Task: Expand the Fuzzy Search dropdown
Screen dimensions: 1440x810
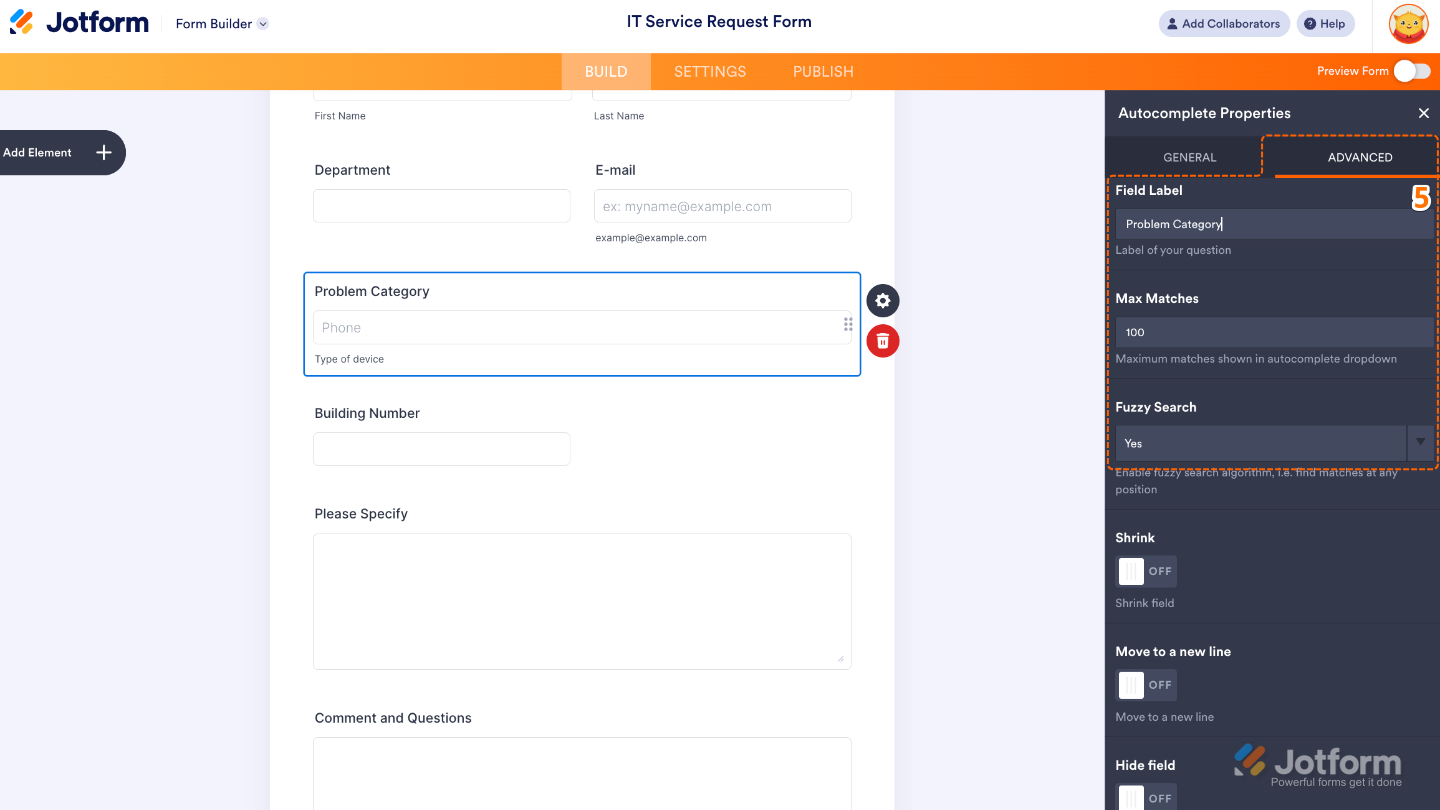Action: point(1420,443)
